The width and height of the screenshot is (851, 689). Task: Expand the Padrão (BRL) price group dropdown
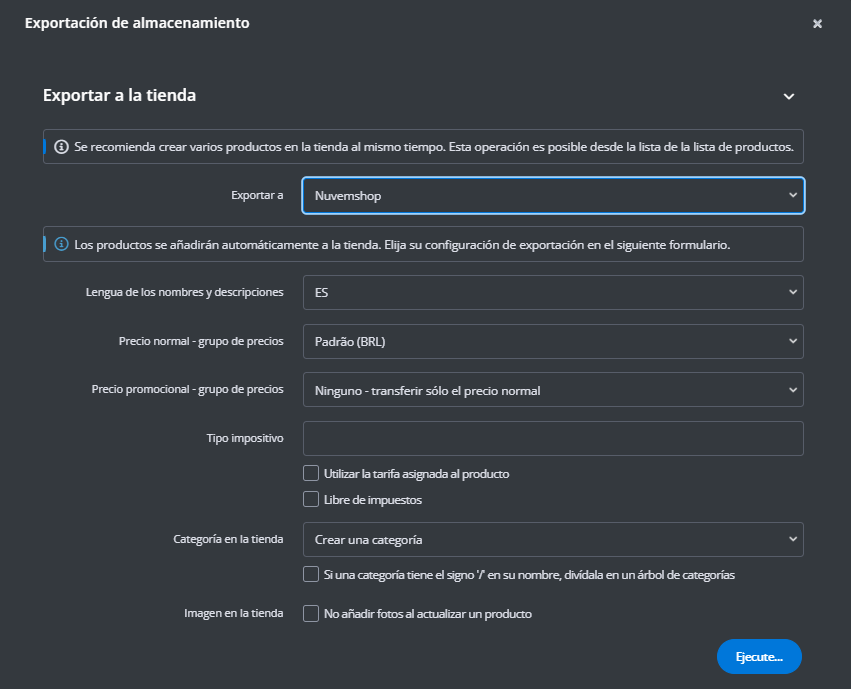[553, 341]
